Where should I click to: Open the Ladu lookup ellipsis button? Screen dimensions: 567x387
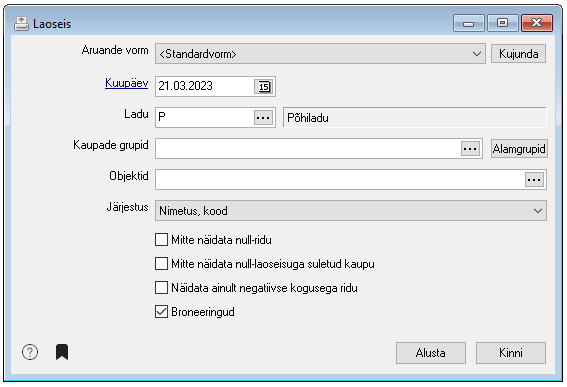pos(263,118)
